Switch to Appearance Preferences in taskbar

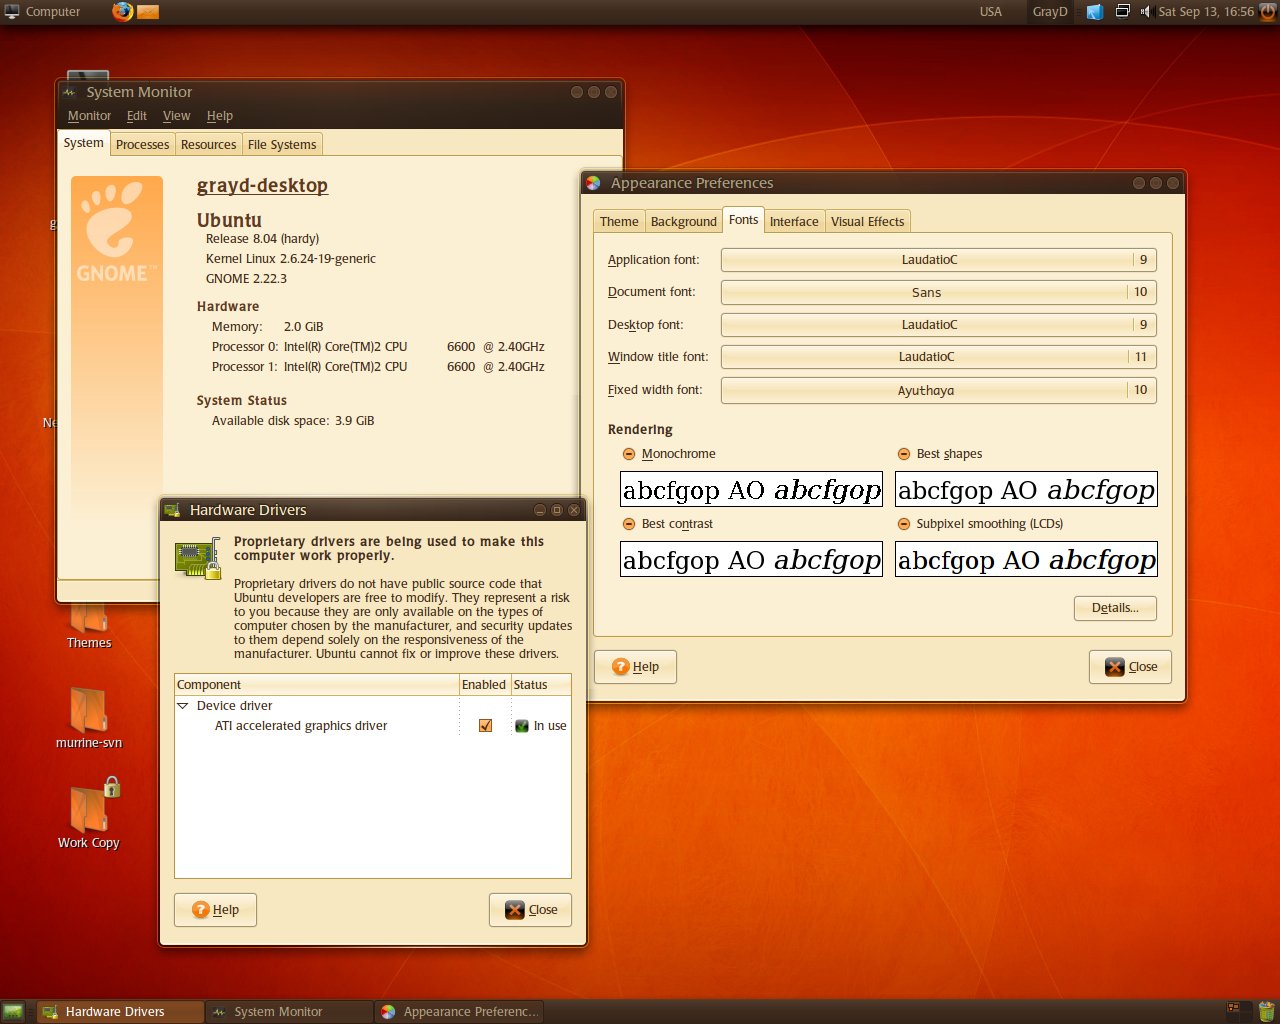point(459,1012)
